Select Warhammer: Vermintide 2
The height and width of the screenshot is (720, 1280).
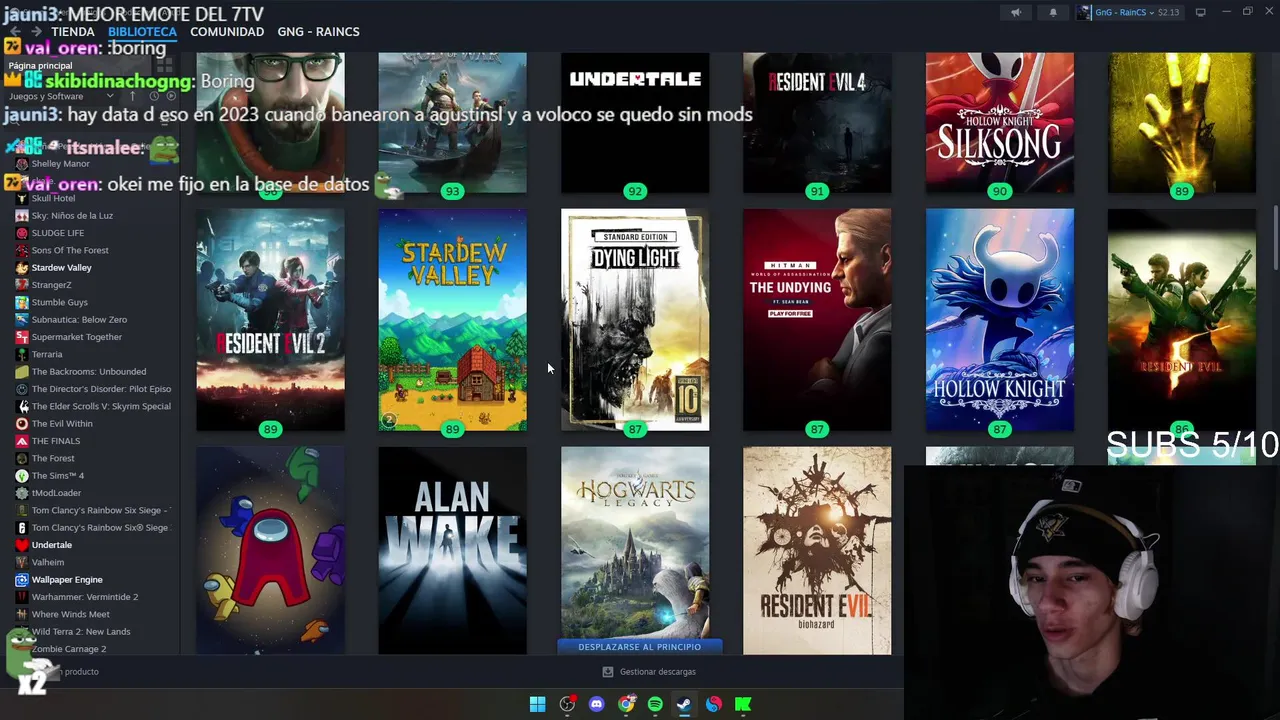84,597
